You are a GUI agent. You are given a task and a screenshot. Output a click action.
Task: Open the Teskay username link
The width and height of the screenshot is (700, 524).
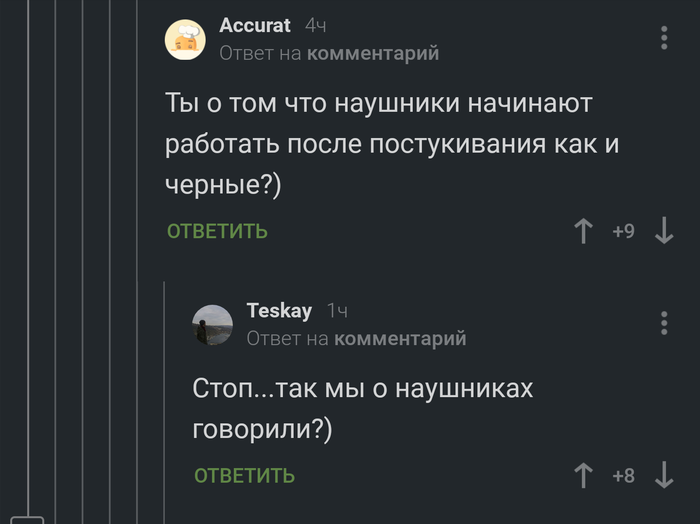pos(279,311)
